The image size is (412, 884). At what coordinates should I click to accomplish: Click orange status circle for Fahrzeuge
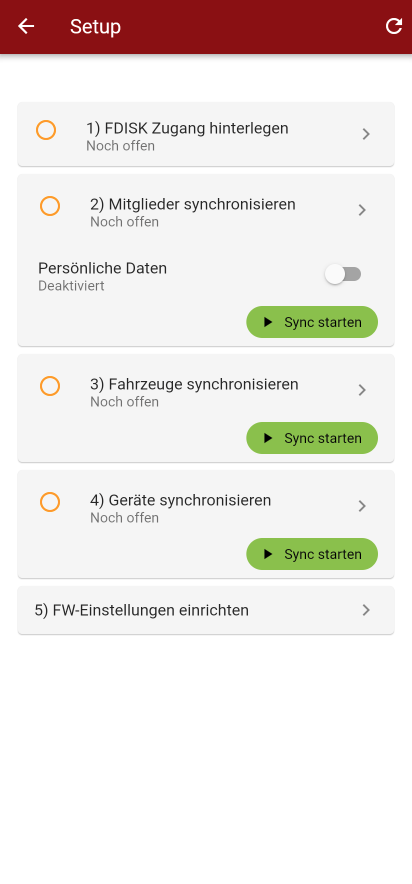[x=50, y=386]
